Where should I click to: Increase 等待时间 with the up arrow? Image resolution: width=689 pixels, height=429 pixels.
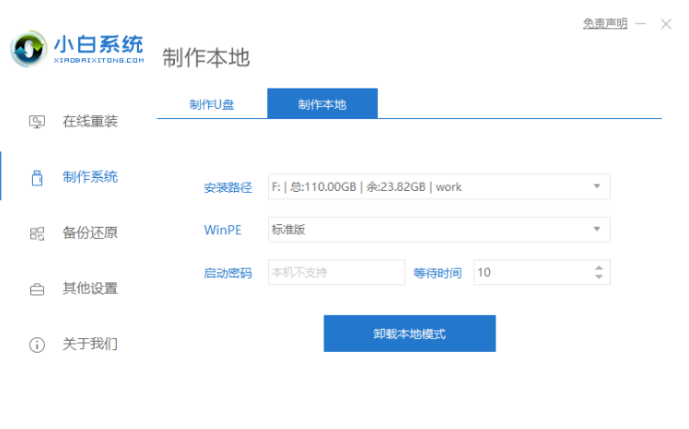click(x=598, y=267)
